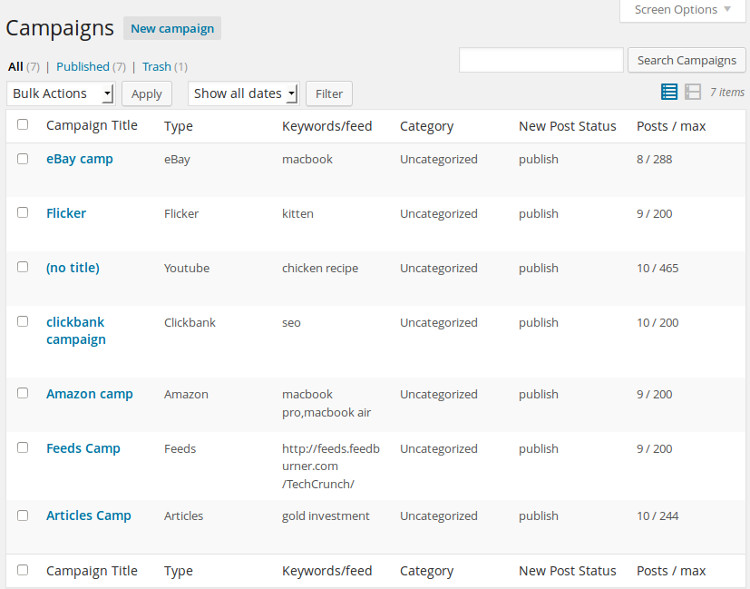This screenshot has width=750, height=589.
Task: Show Published campaigns filter
Action: pyautogui.click(x=83, y=67)
